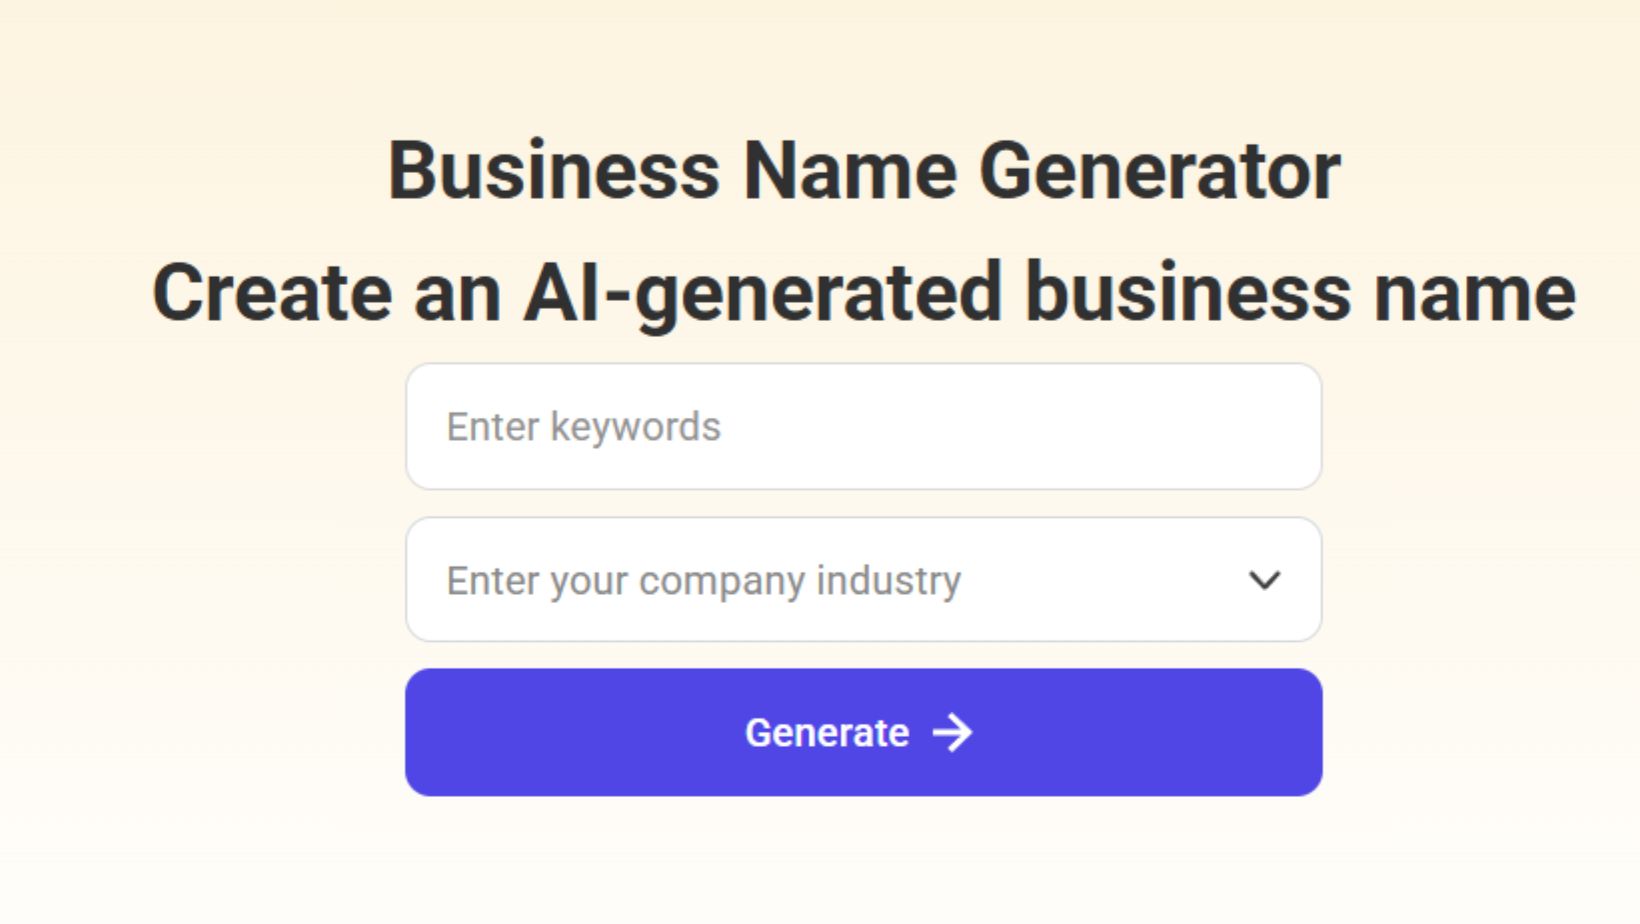Screen dimensions: 1640x924
Task: Click the 'Generate' label text
Action: click(827, 733)
